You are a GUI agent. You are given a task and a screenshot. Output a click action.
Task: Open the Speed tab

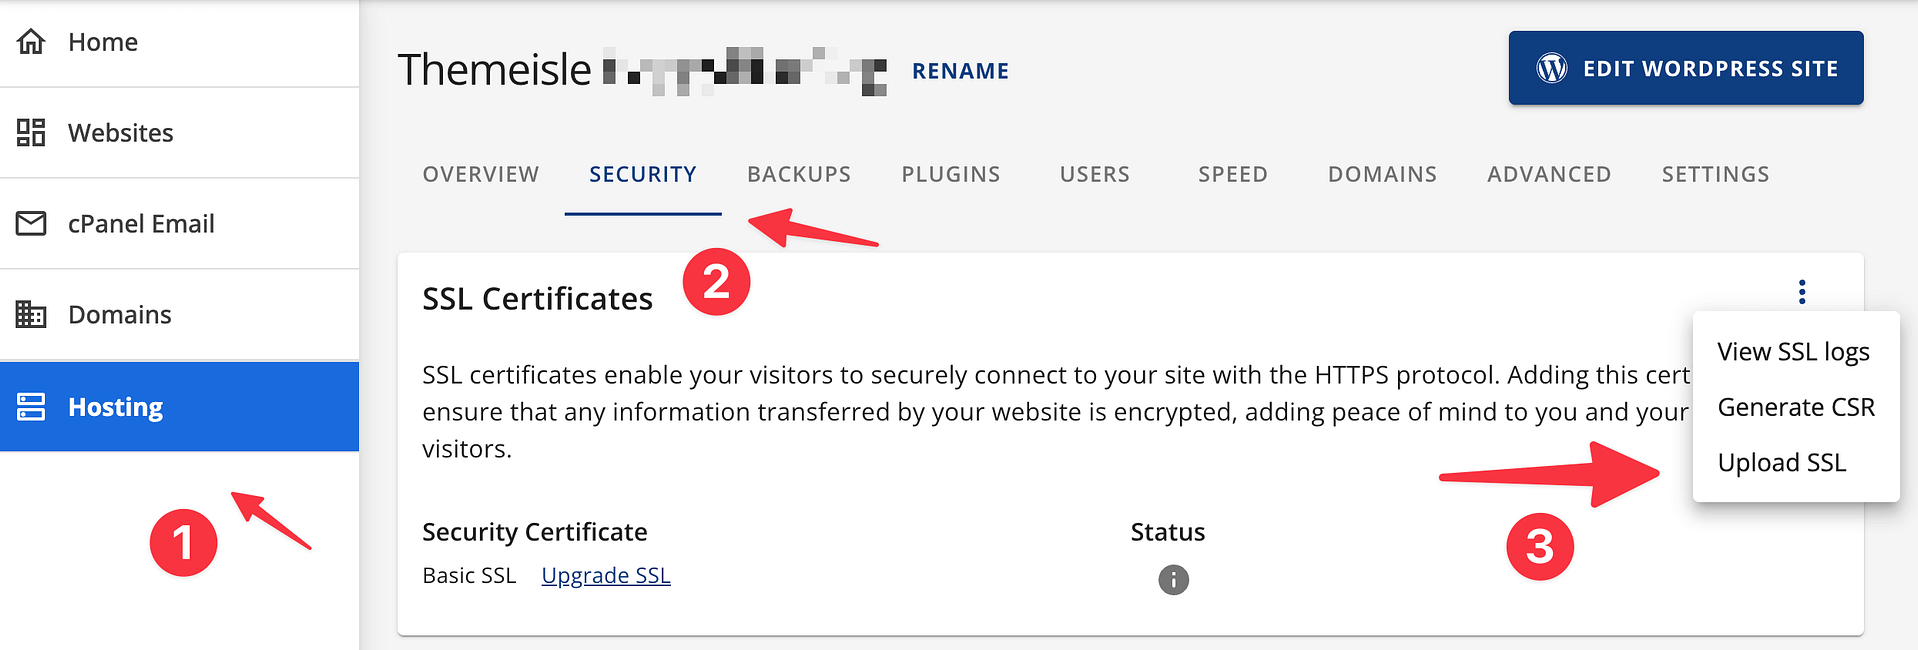(x=1232, y=174)
